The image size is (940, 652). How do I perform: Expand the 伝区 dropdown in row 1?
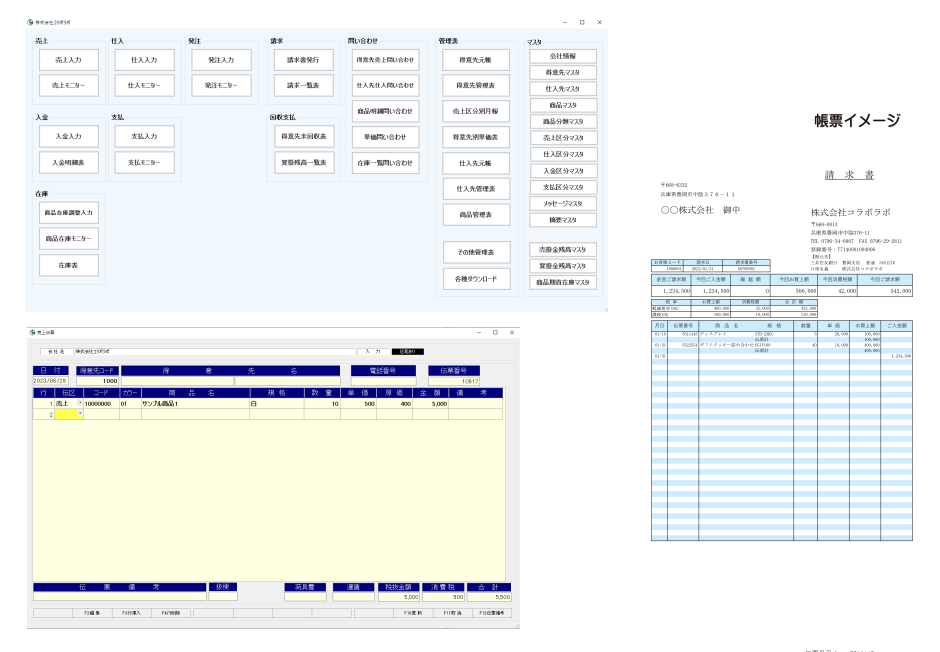point(79,403)
